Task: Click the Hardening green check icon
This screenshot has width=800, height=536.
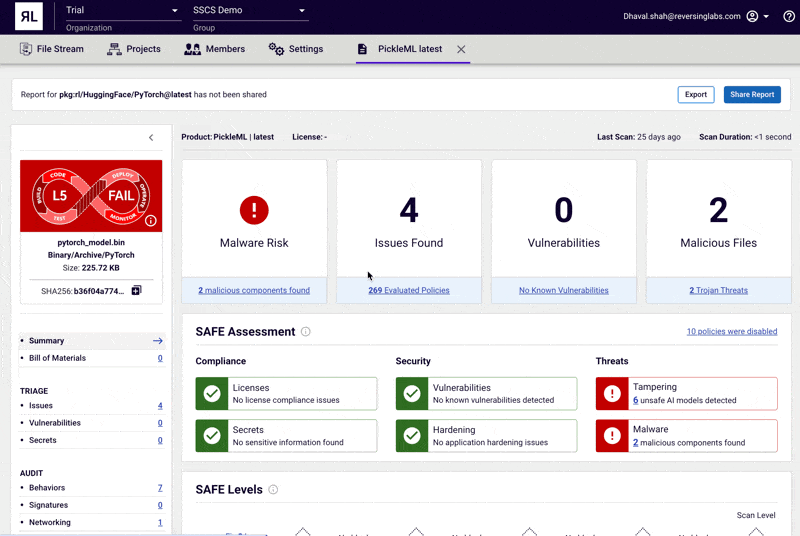Action: pyautogui.click(x=412, y=436)
